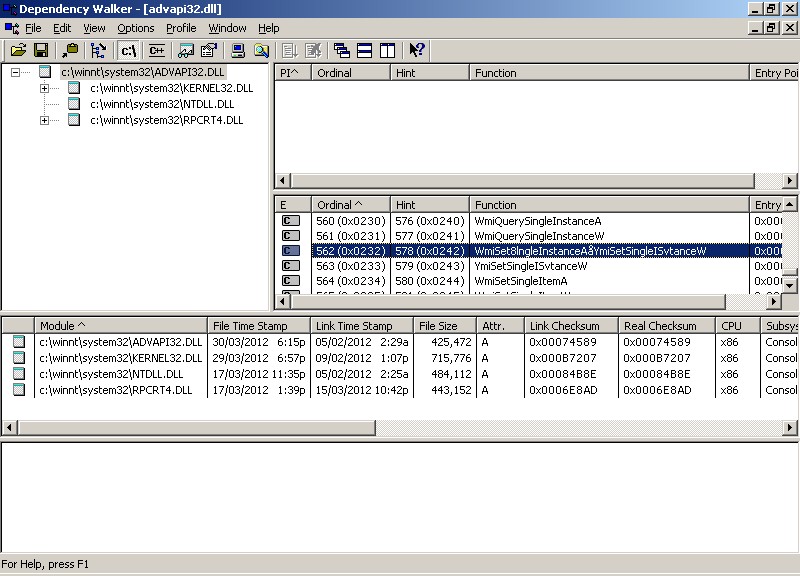Sort imports pane by PI column header
The image size is (800, 576).
293,73
